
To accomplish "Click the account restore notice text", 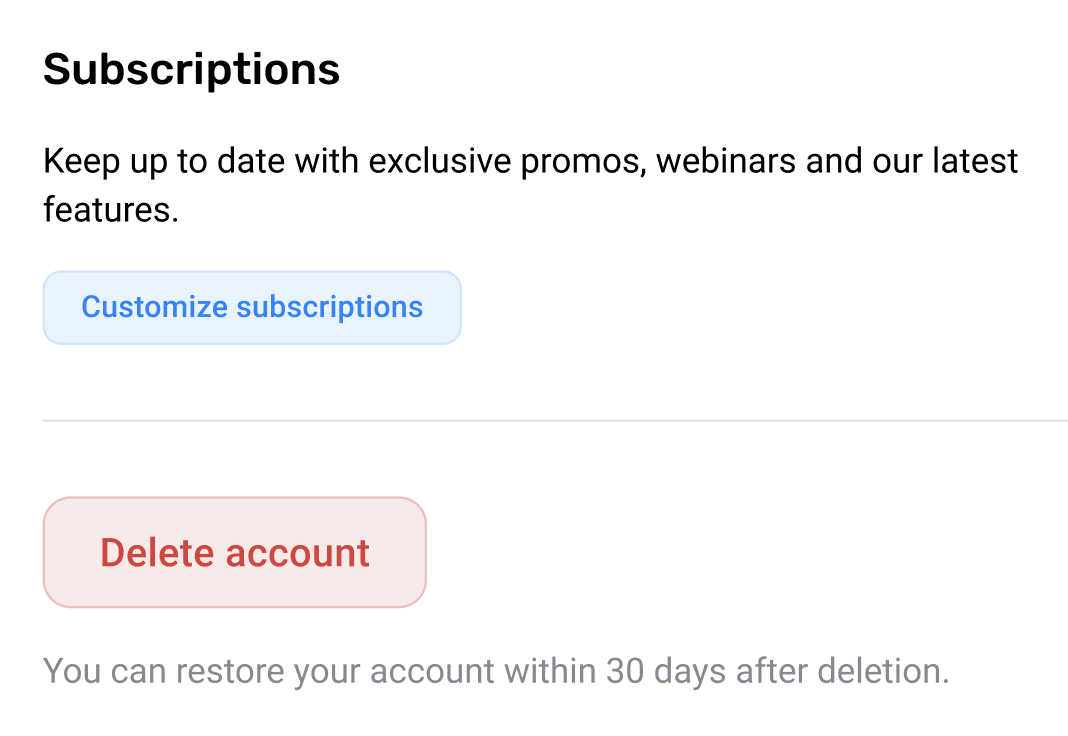I will coord(496,670).
